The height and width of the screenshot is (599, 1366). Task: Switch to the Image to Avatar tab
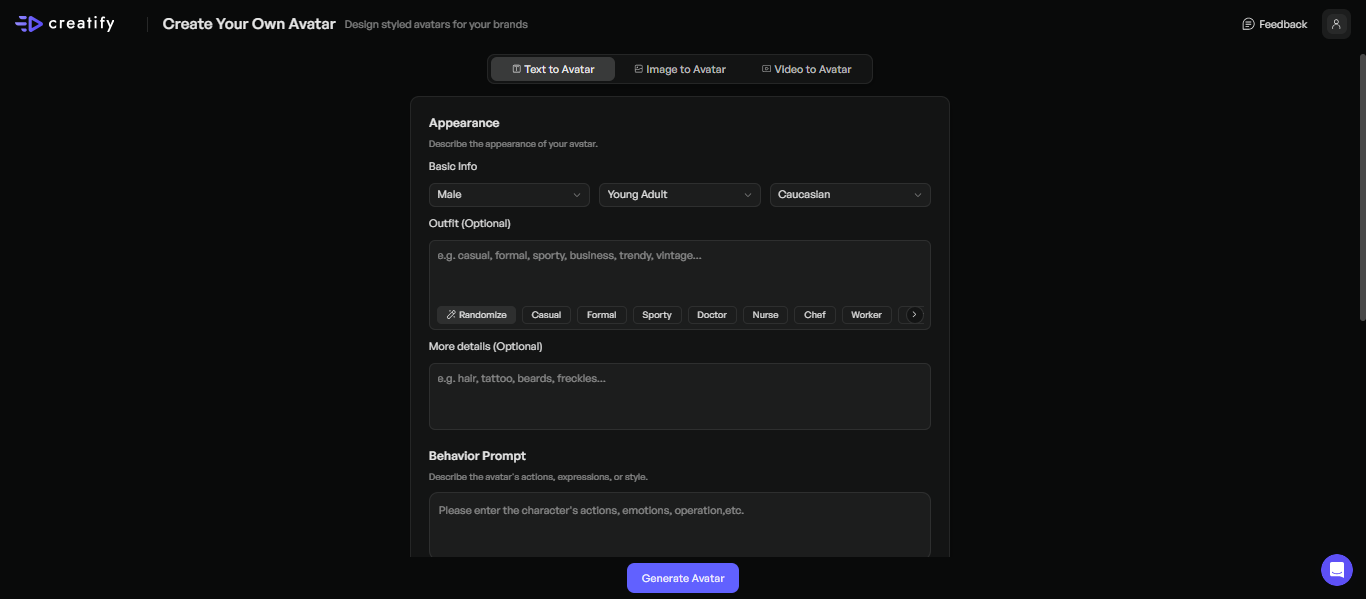point(680,69)
